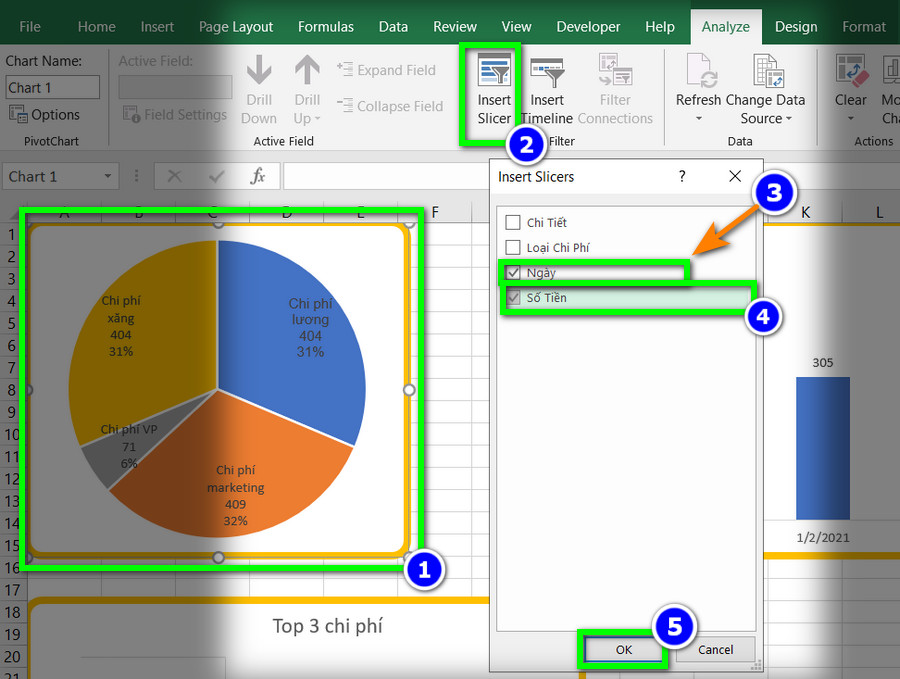Select row 18 header
Screen dimensions: 900x679
pyautogui.click(x=13, y=612)
